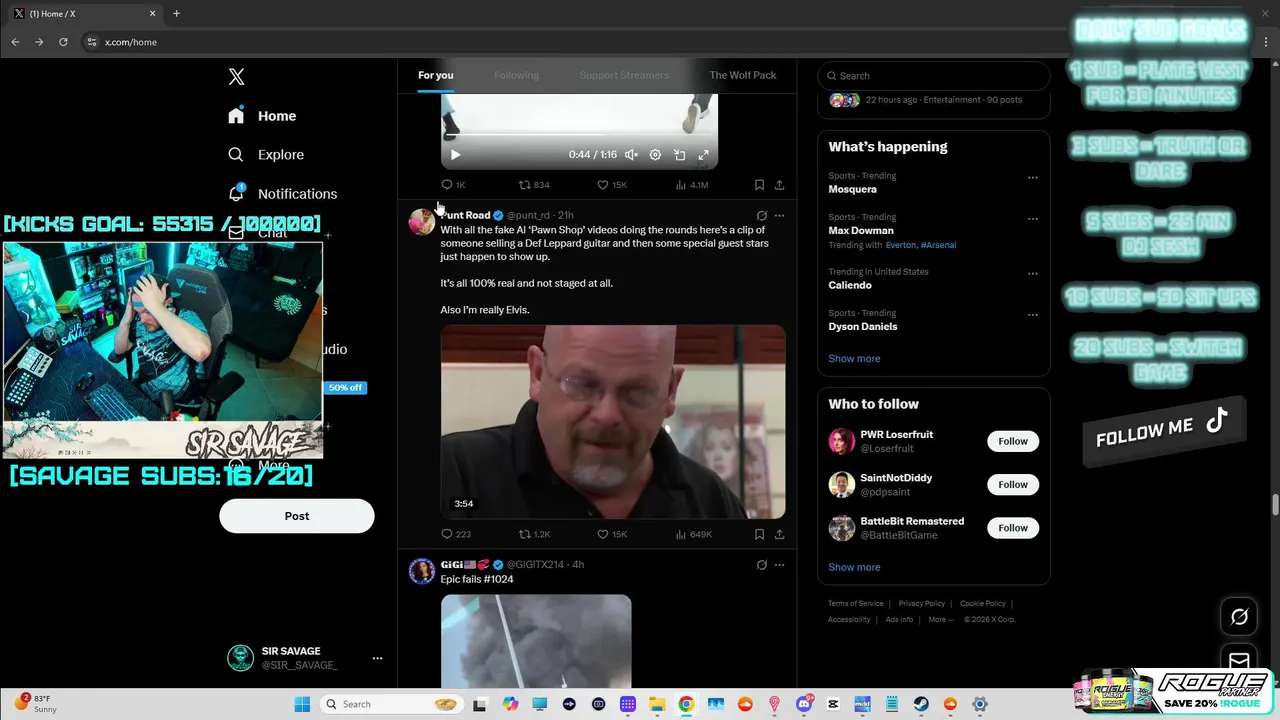The height and width of the screenshot is (720, 1280).
Task: Play the Pawn Shop video thumbnail
Action: point(613,422)
